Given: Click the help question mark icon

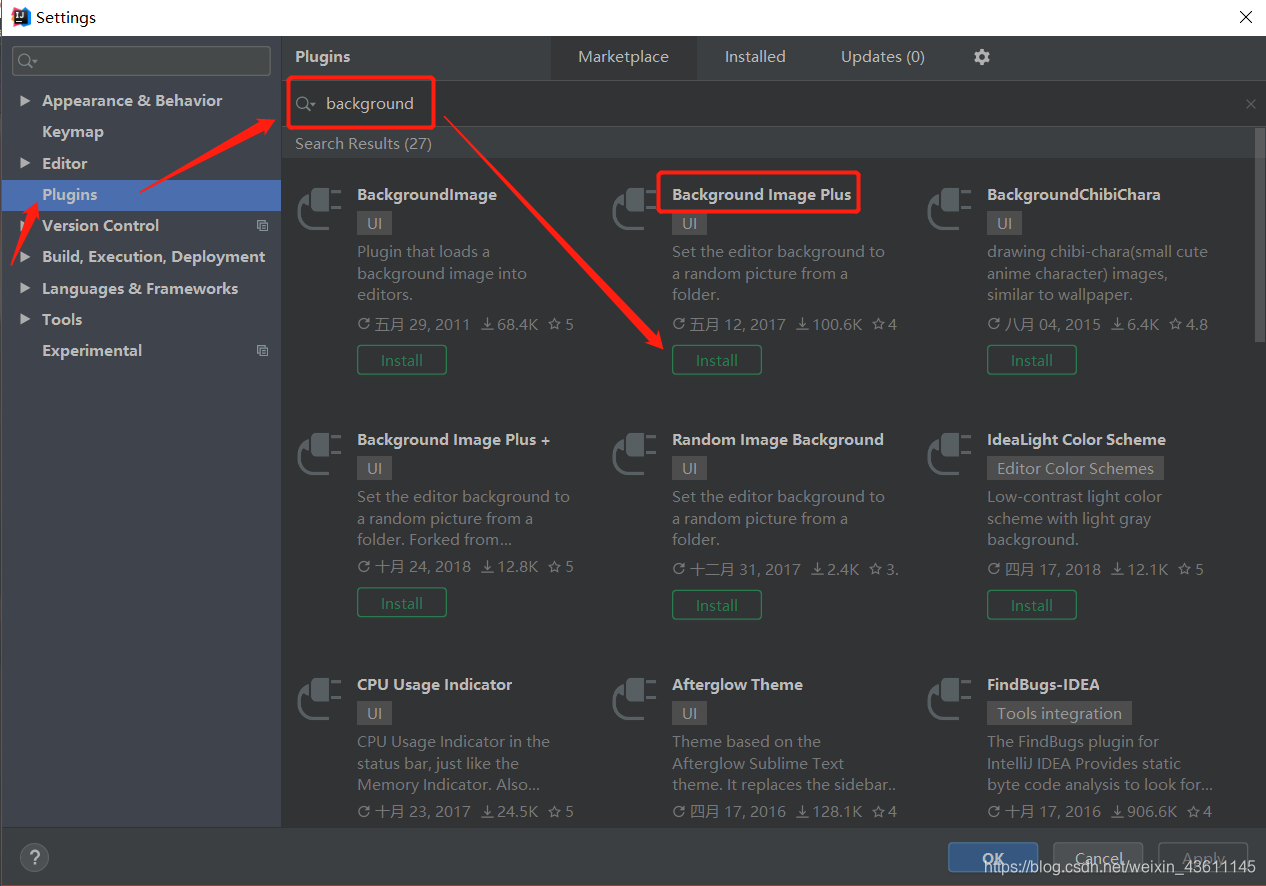Looking at the screenshot, I should pyautogui.click(x=34, y=857).
